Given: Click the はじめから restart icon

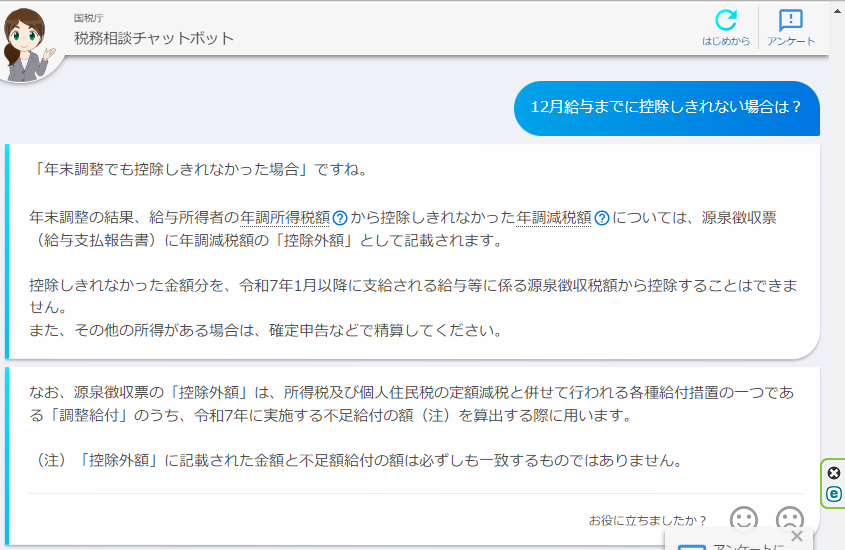Looking at the screenshot, I should pos(725,27).
